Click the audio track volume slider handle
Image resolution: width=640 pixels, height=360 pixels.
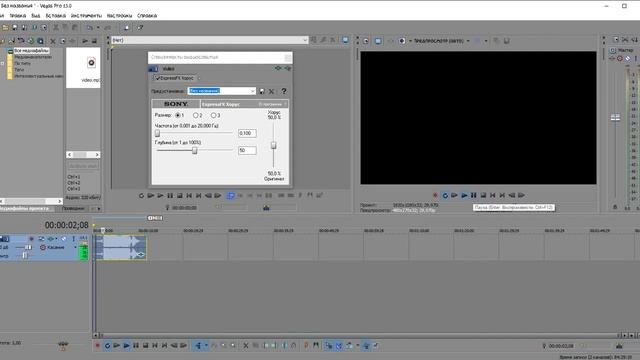pos(27,247)
